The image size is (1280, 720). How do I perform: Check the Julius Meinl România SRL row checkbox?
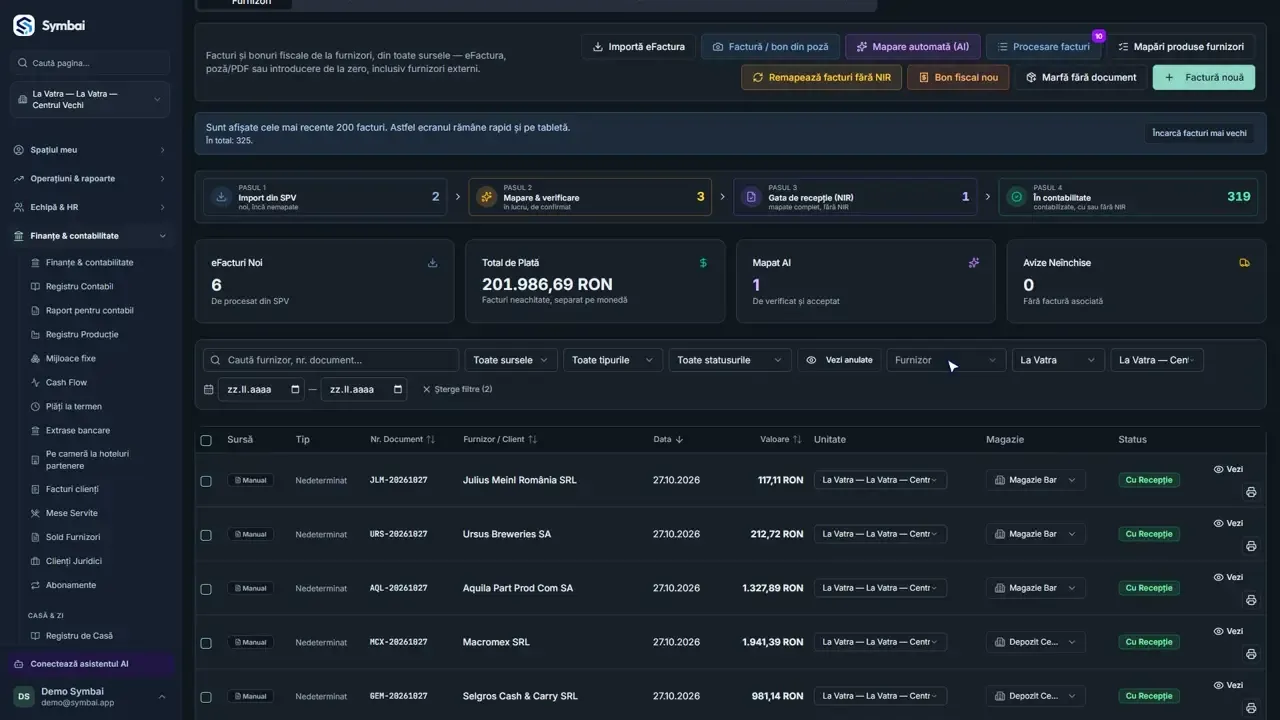point(206,481)
